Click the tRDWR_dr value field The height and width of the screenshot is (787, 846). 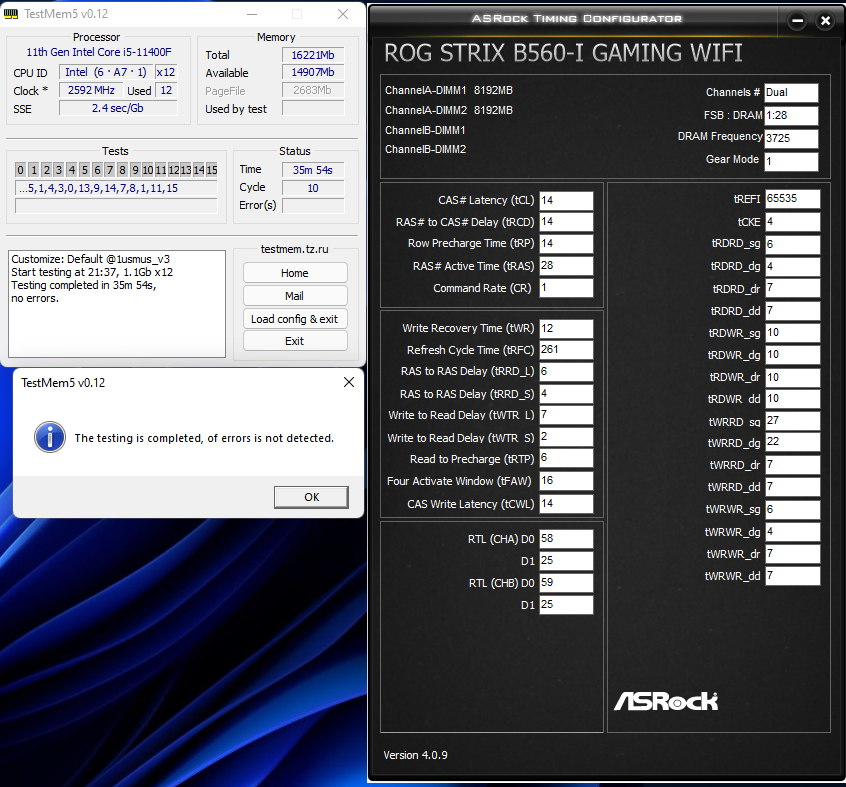[x=793, y=377]
